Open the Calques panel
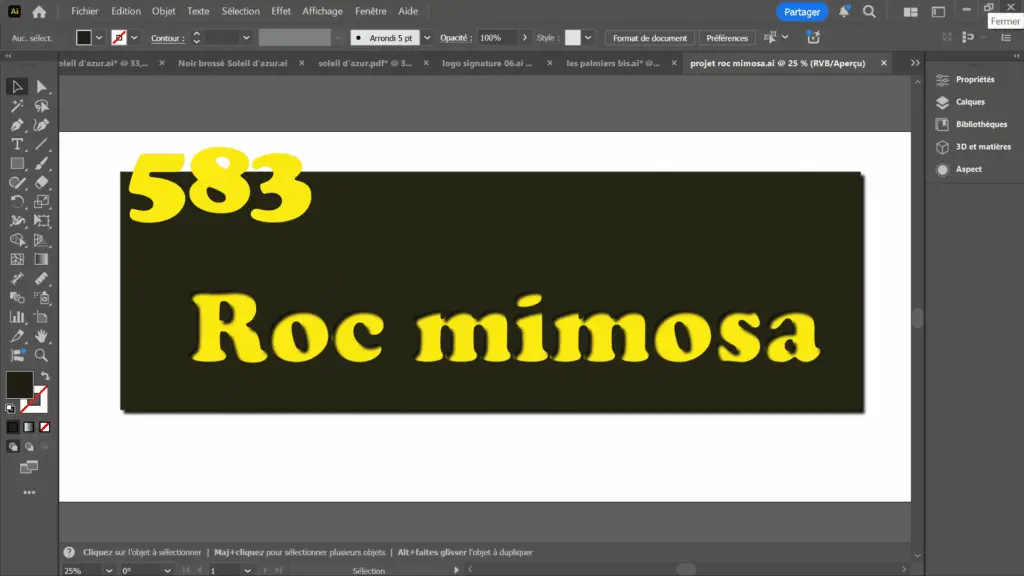The width and height of the screenshot is (1024, 576). click(969, 102)
